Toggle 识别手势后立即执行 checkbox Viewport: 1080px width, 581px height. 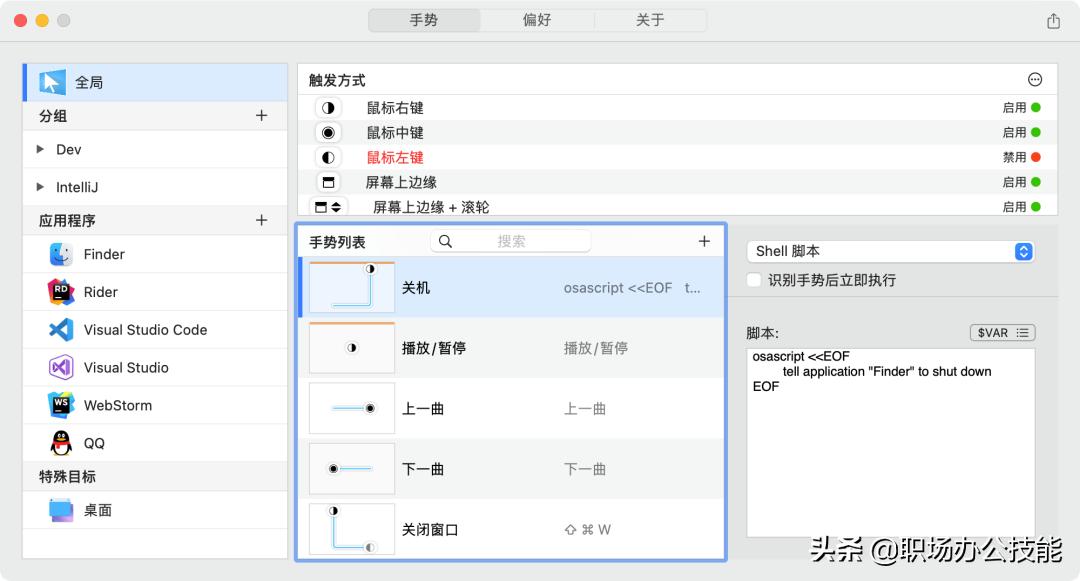click(752, 280)
